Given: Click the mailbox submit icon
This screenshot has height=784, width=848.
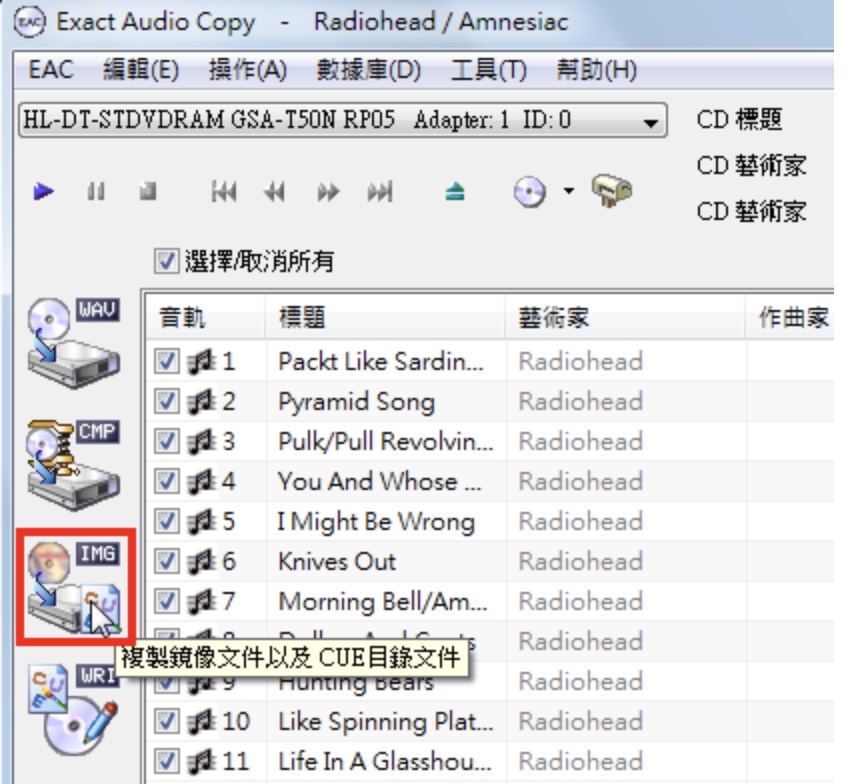Looking at the screenshot, I should [612, 190].
